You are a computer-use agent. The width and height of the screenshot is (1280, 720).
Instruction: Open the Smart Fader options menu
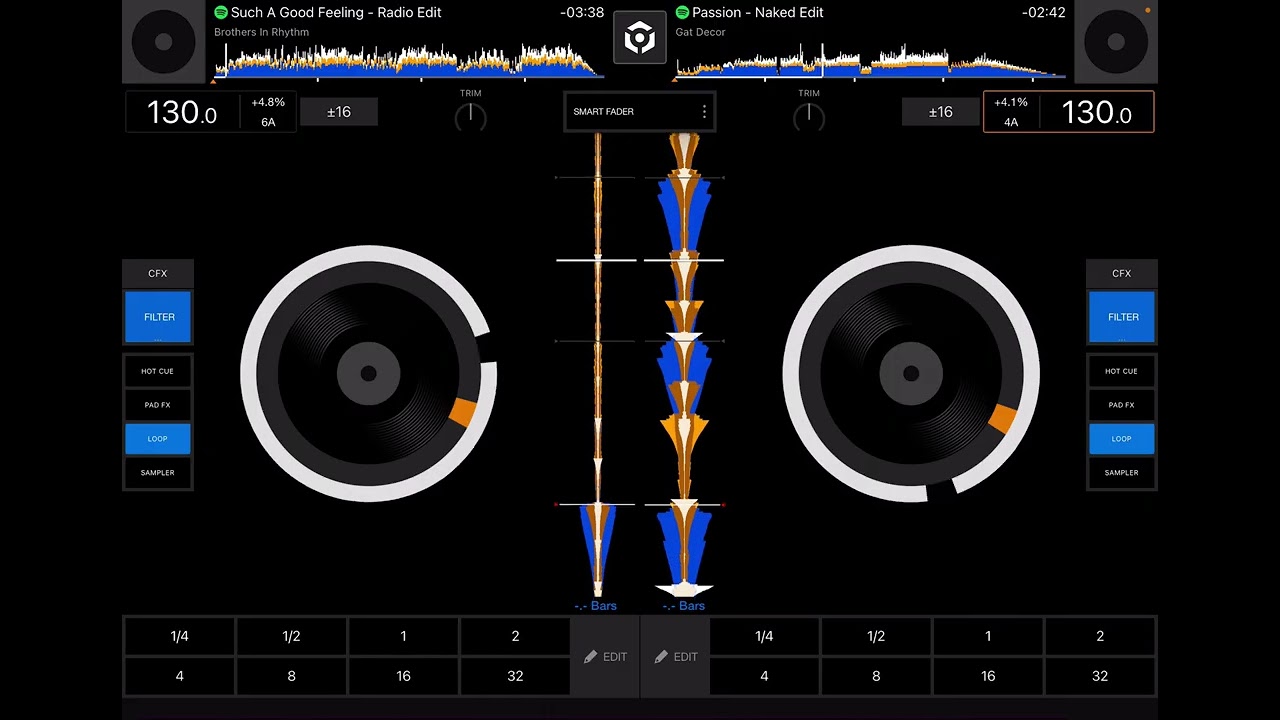(704, 112)
